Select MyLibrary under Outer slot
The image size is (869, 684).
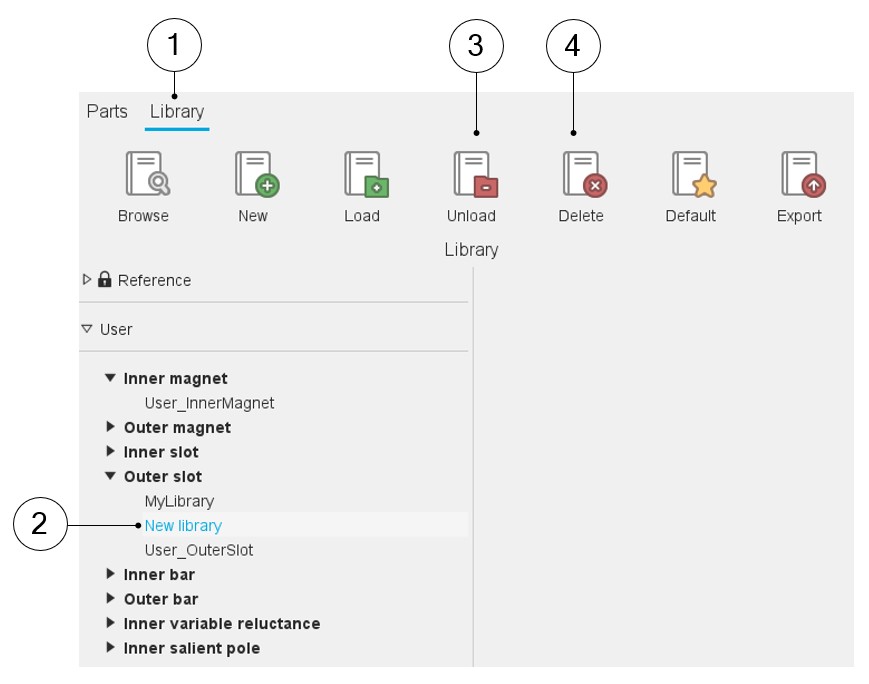click(x=179, y=501)
